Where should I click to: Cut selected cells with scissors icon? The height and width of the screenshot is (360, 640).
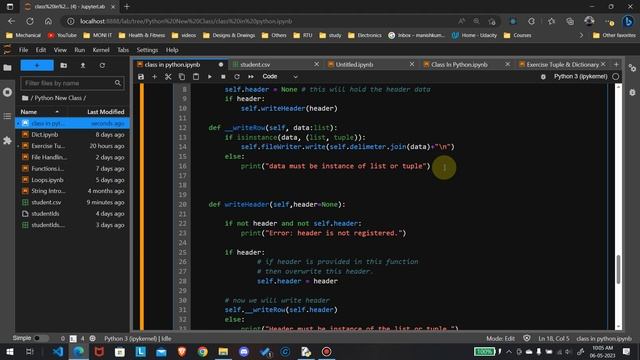tap(168, 77)
